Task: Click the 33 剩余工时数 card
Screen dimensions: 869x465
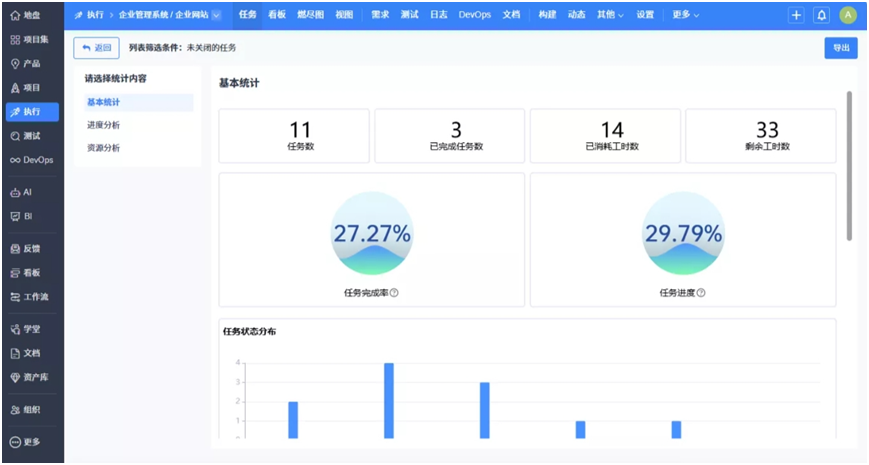Action: [x=761, y=136]
